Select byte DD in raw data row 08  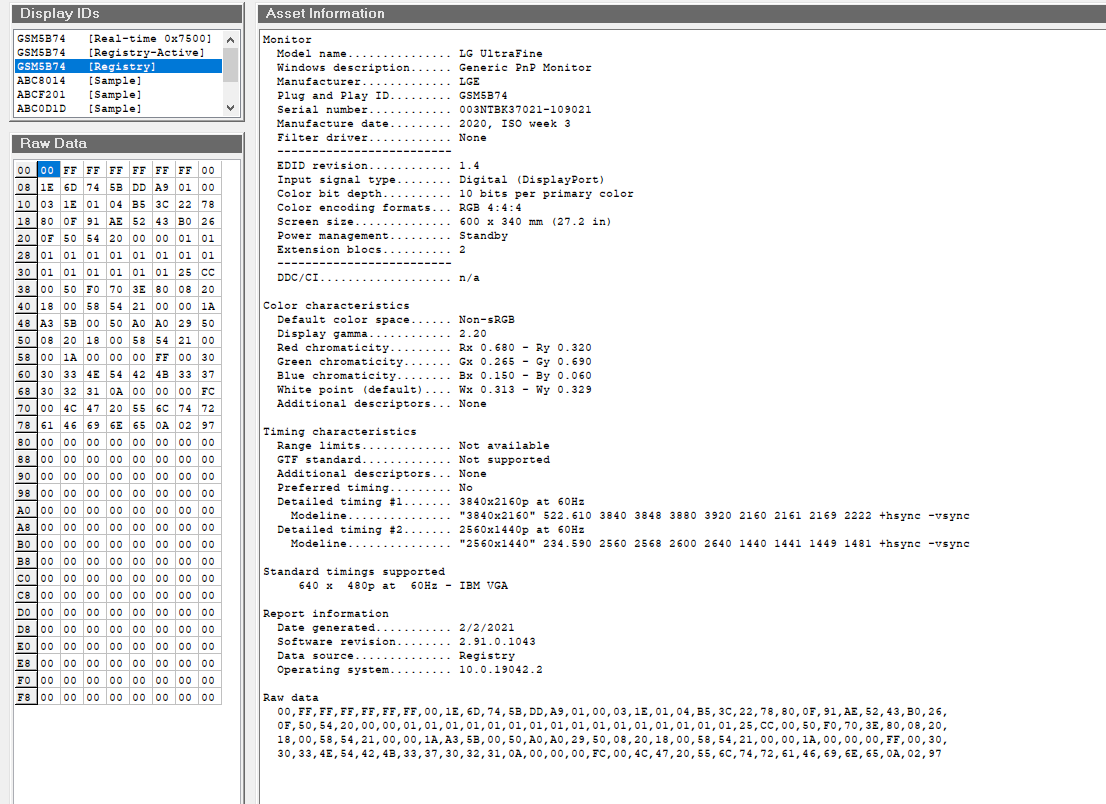click(139, 188)
